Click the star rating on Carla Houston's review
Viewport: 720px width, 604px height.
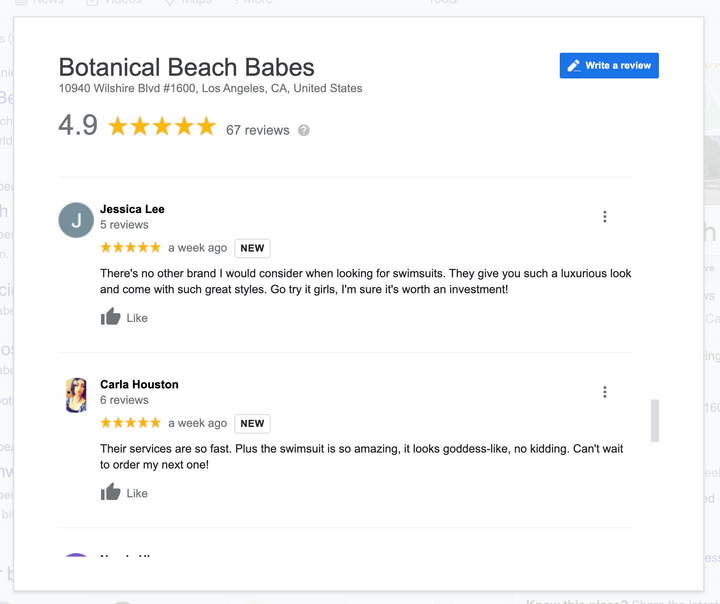point(130,422)
